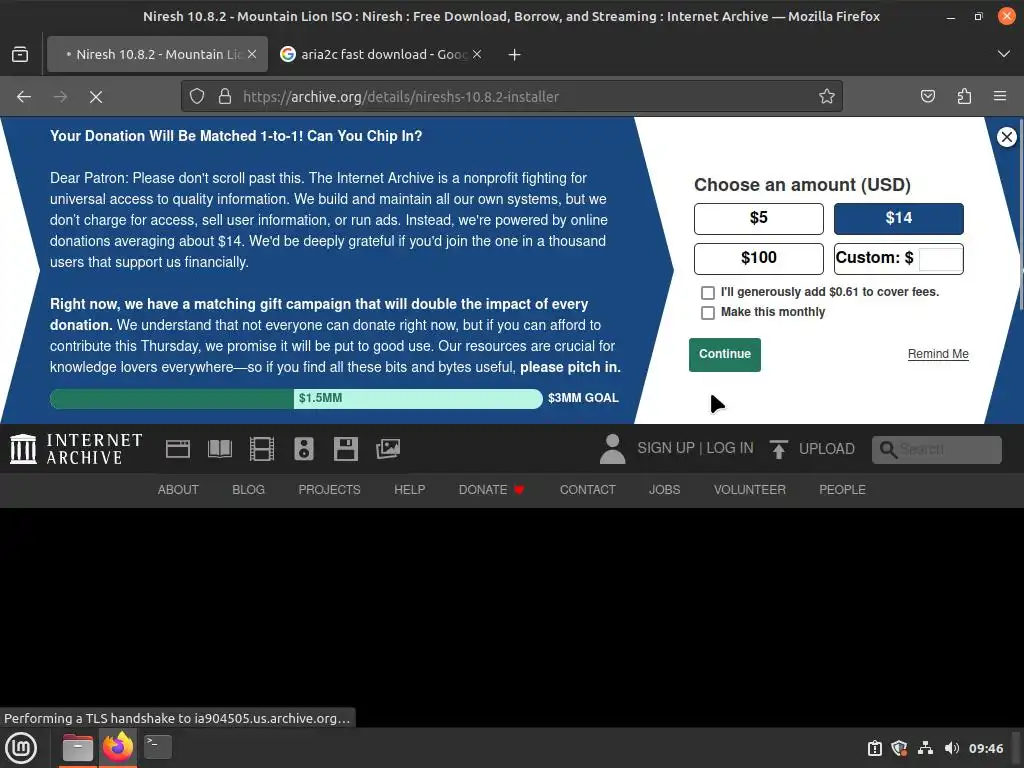The width and height of the screenshot is (1024, 768).
Task: List all tabs dropdown arrow
Action: point(1004,54)
